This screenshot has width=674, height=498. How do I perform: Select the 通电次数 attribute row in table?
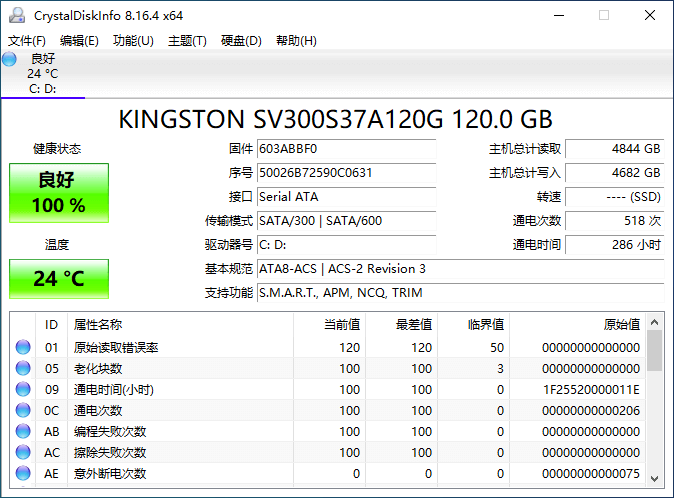pos(328,410)
